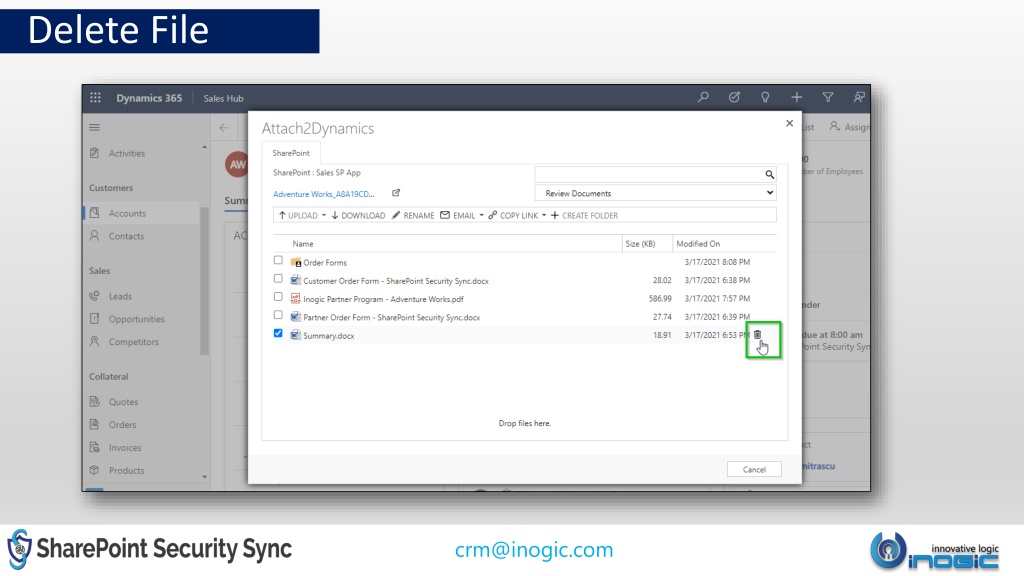Viewport: 1024px width, 576px height.
Task: Click Create Folder in toolbar
Action: pyautogui.click(x=584, y=216)
